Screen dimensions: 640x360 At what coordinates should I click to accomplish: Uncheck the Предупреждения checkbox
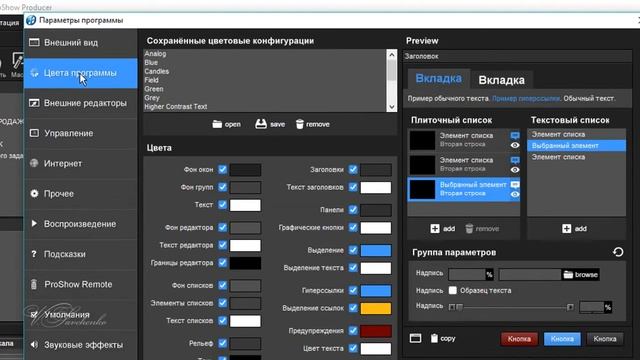click(x=353, y=331)
